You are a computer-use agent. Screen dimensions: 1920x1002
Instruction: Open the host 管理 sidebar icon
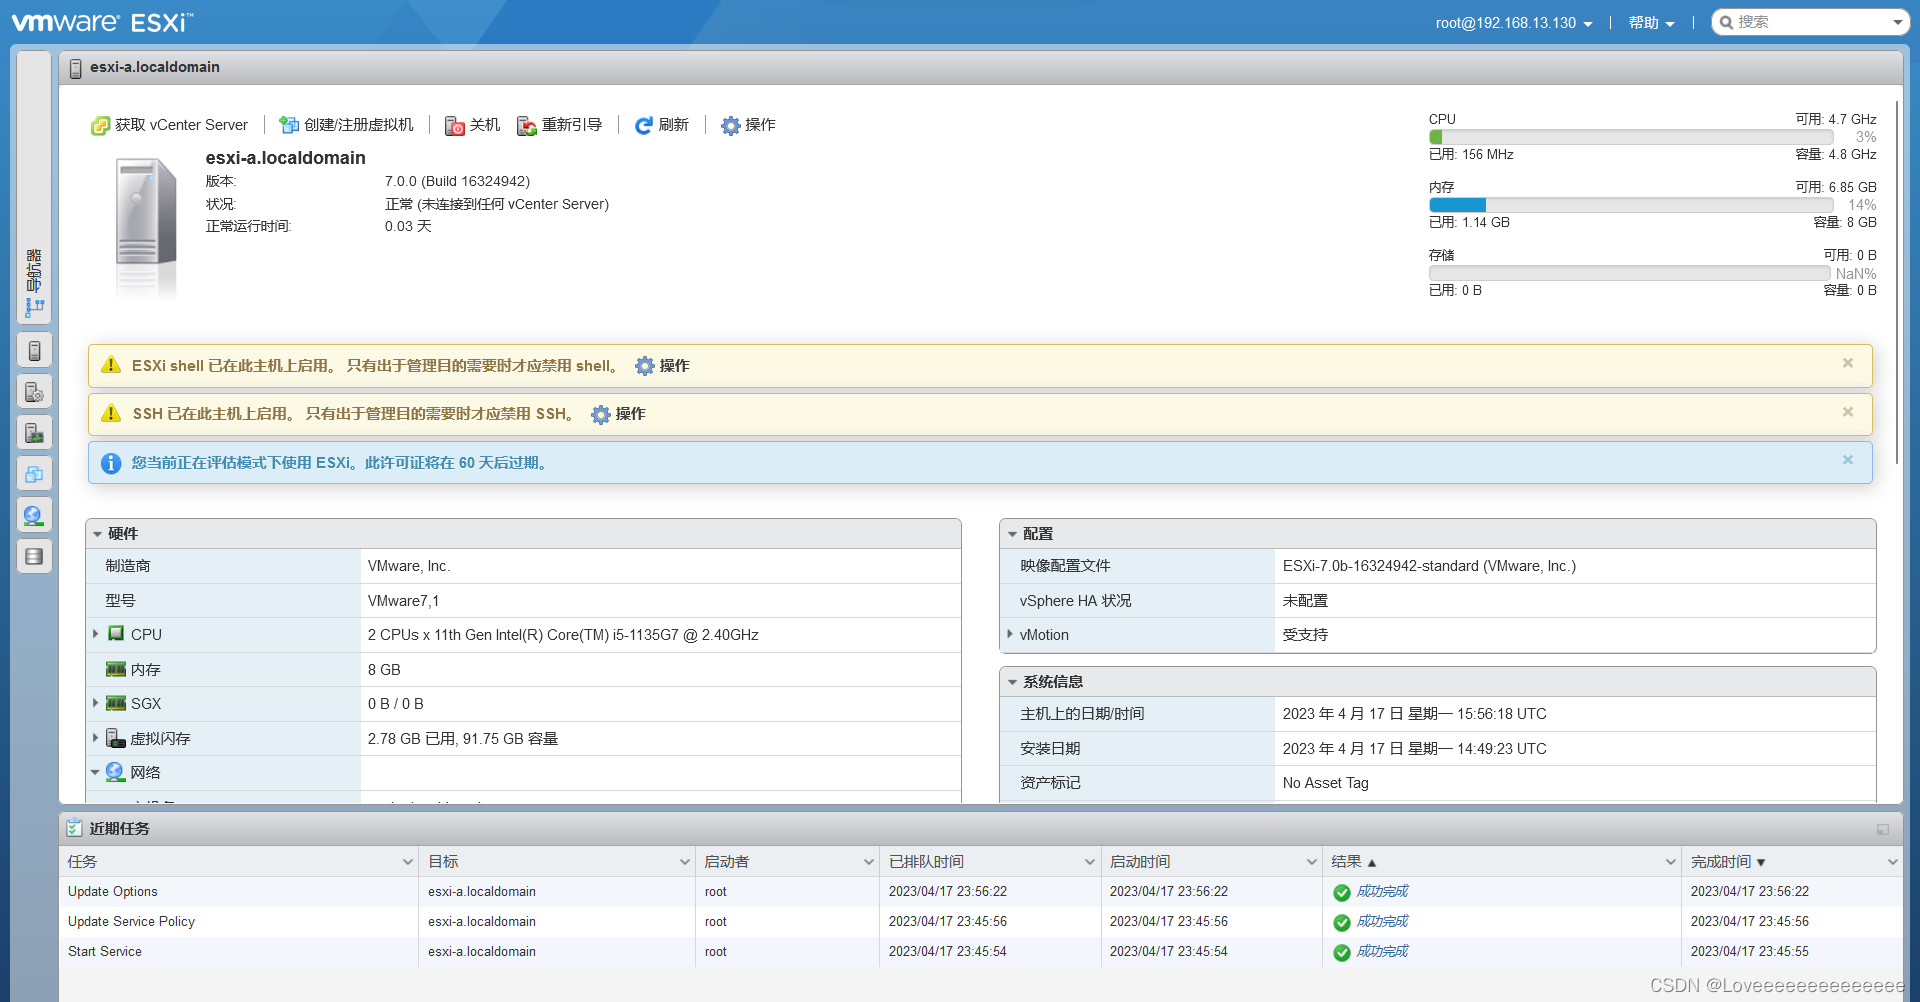coord(35,391)
